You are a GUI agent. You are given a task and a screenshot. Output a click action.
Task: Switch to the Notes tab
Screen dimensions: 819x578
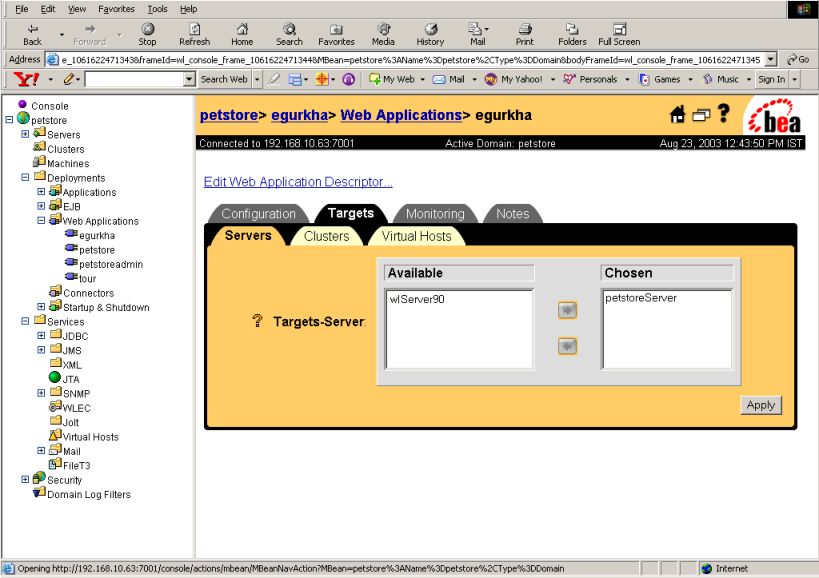(x=512, y=214)
